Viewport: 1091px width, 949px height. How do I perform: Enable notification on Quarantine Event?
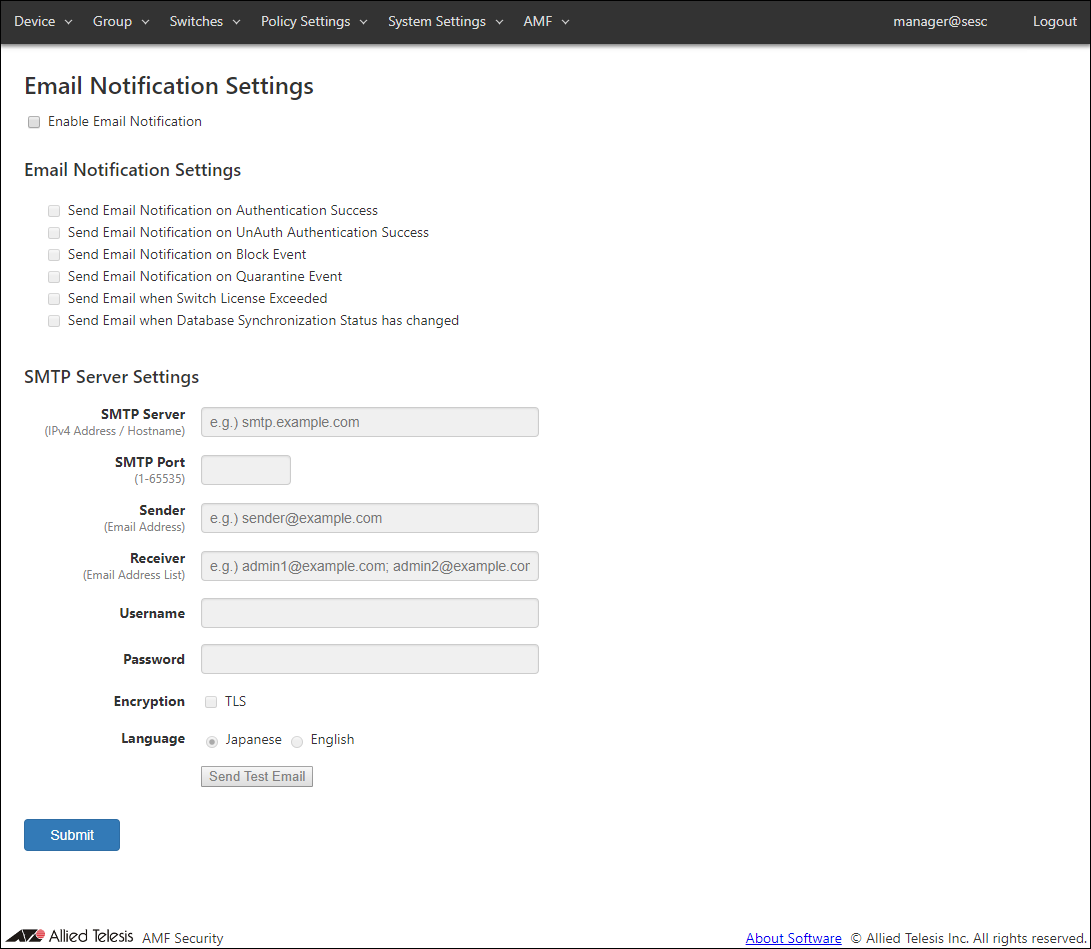point(54,277)
